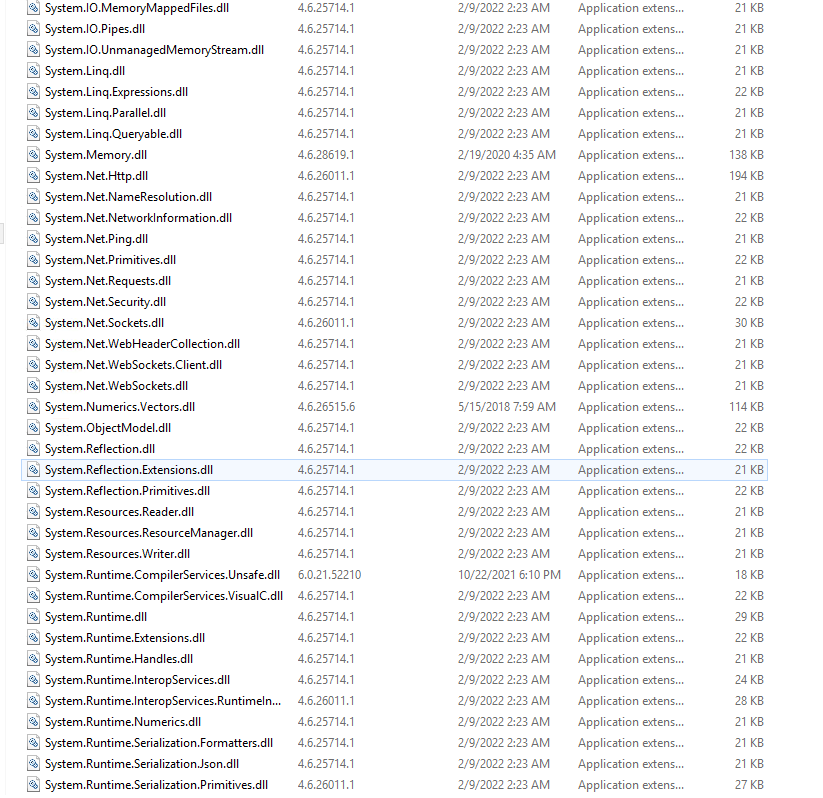Screen dimensions: 823x798
Task: Click the DLL icon for System.Runtime.dll
Action: pyautogui.click(x=33, y=616)
